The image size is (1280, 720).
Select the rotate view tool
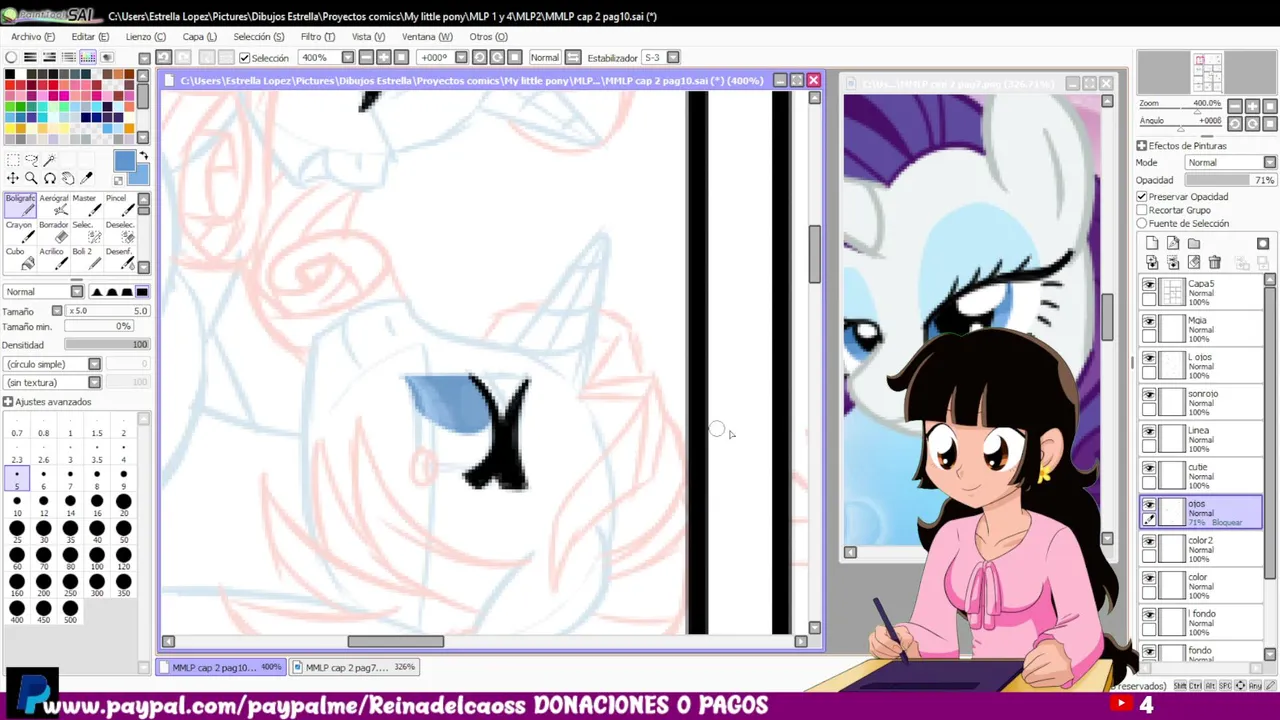tap(49, 179)
